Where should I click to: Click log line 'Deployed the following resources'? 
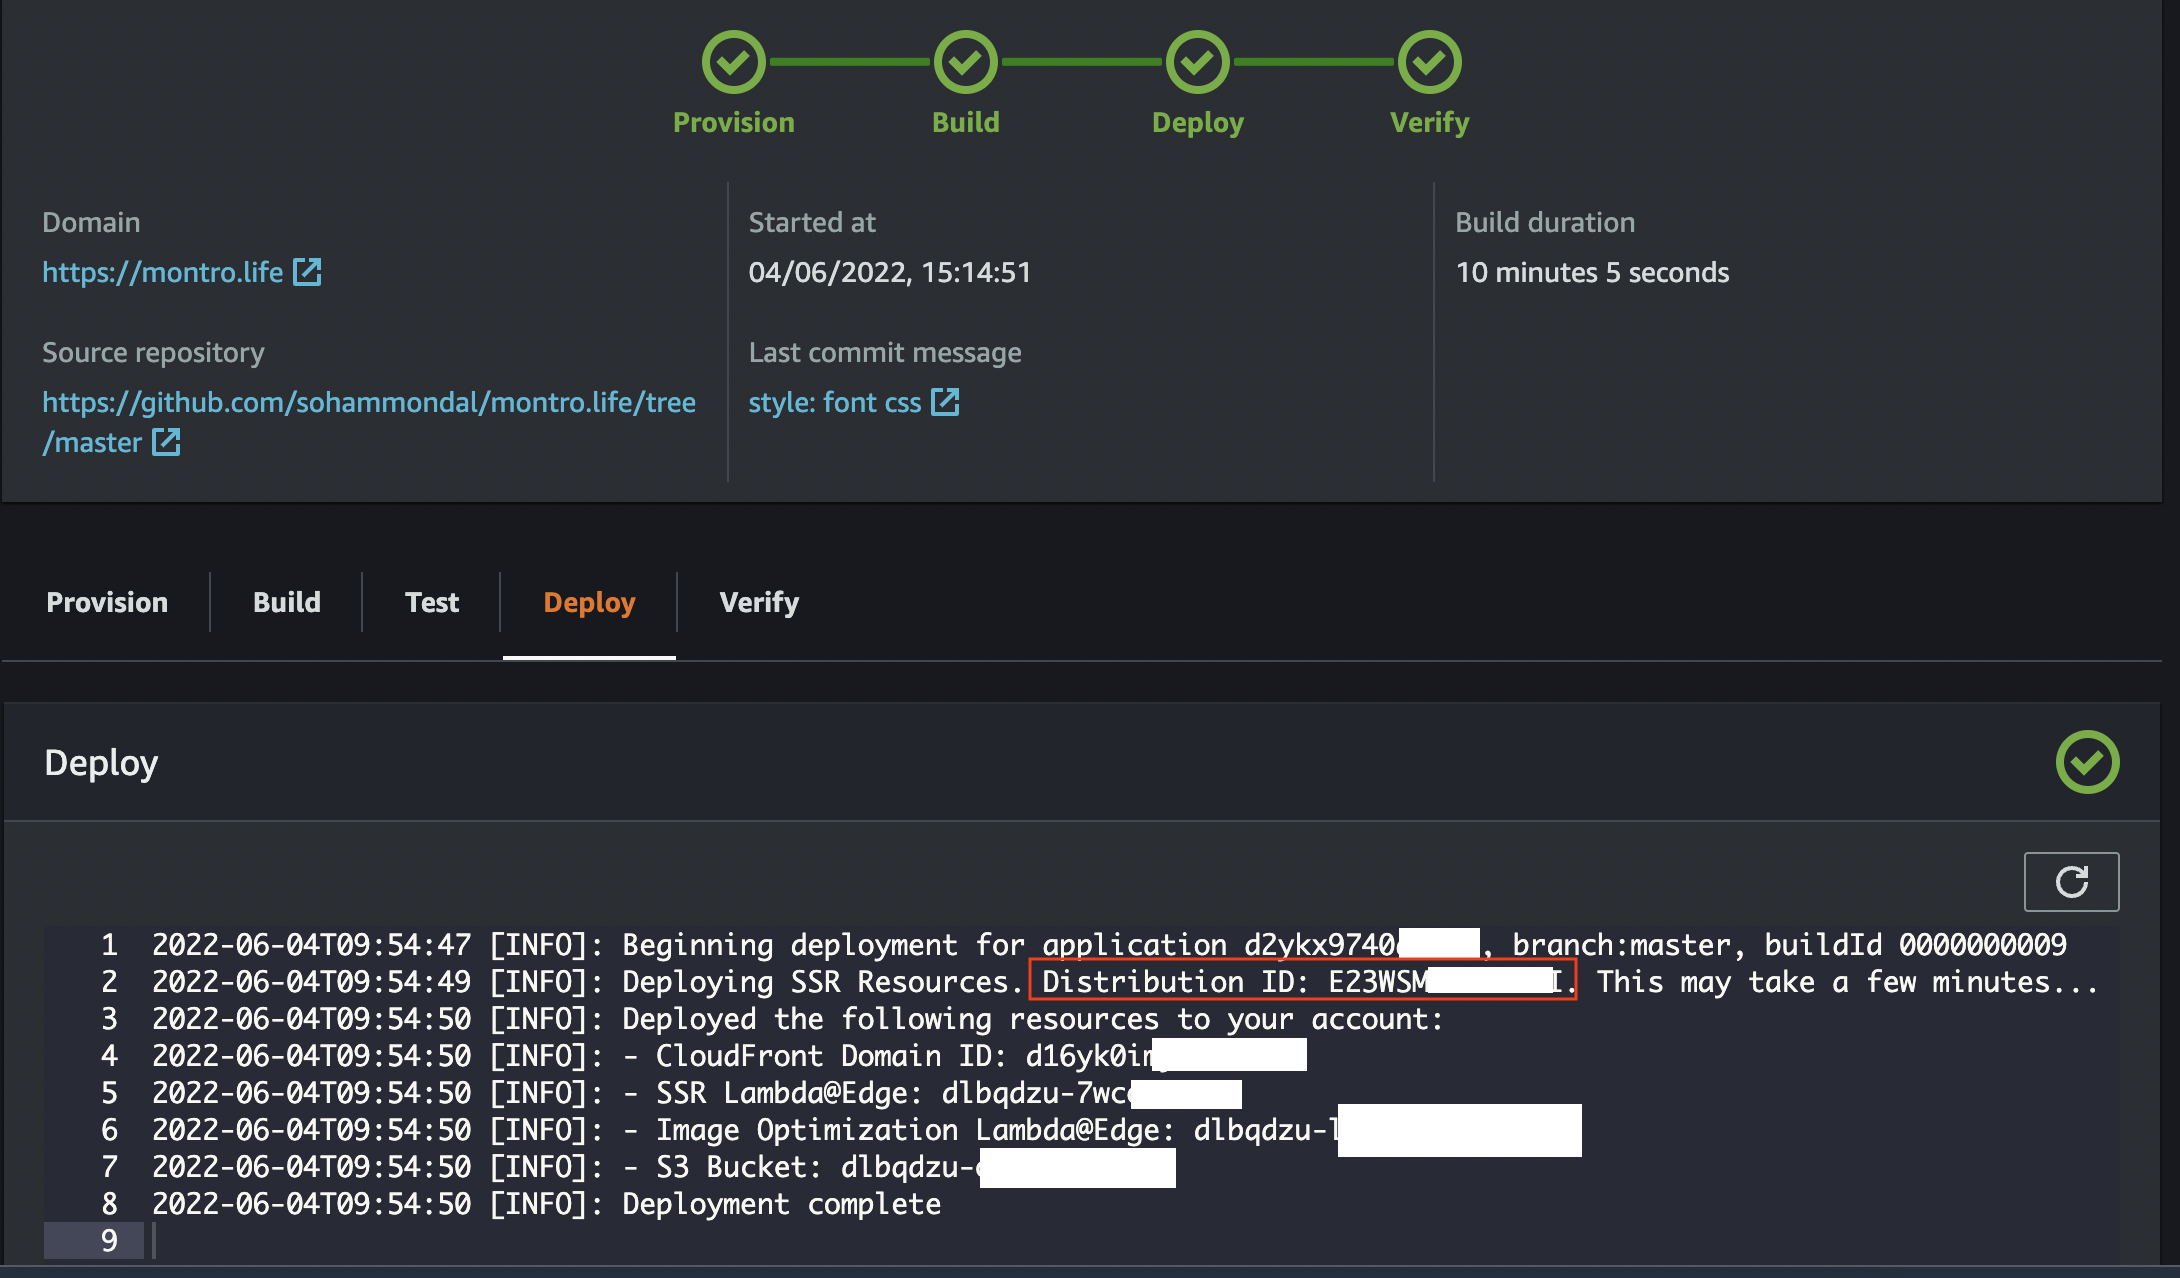pos(798,1018)
